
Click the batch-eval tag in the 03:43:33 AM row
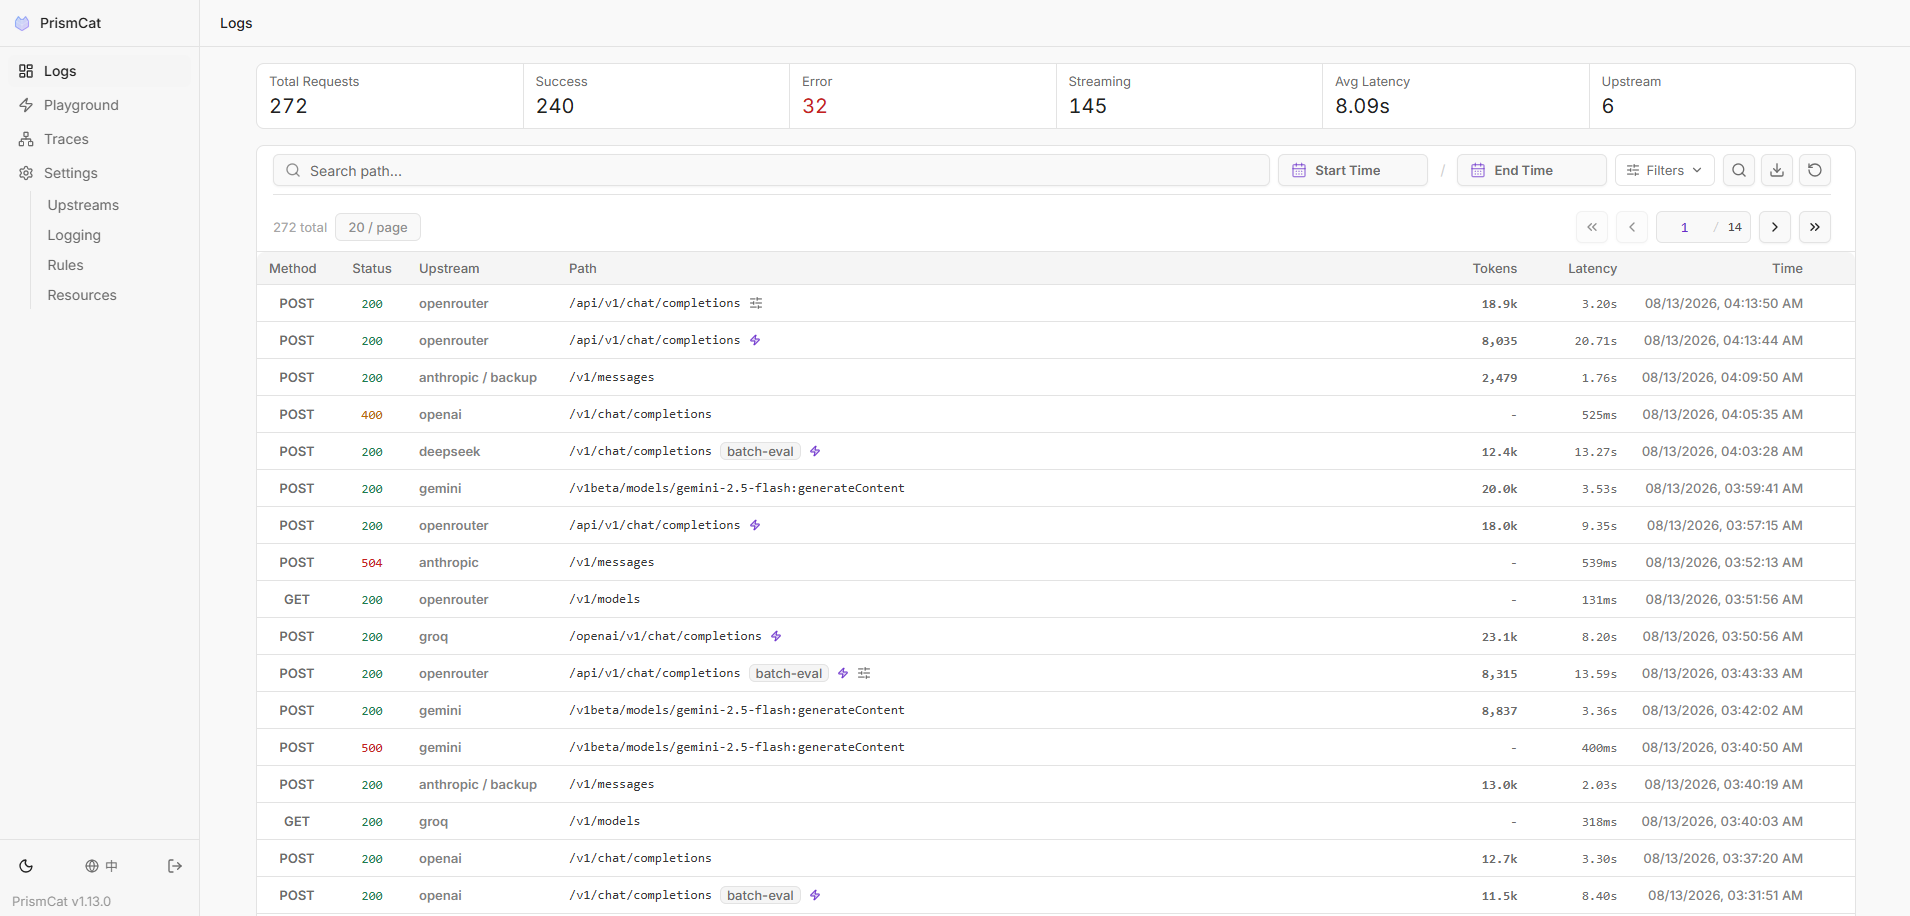tap(789, 673)
